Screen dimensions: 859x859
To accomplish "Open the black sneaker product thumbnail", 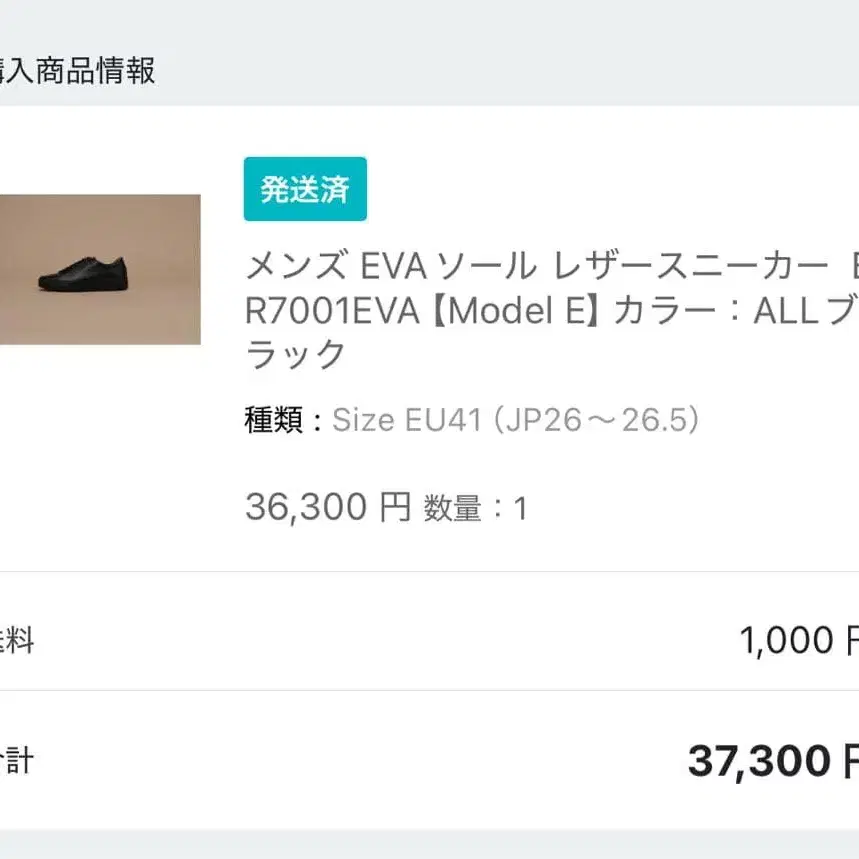I will click(x=100, y=269).
